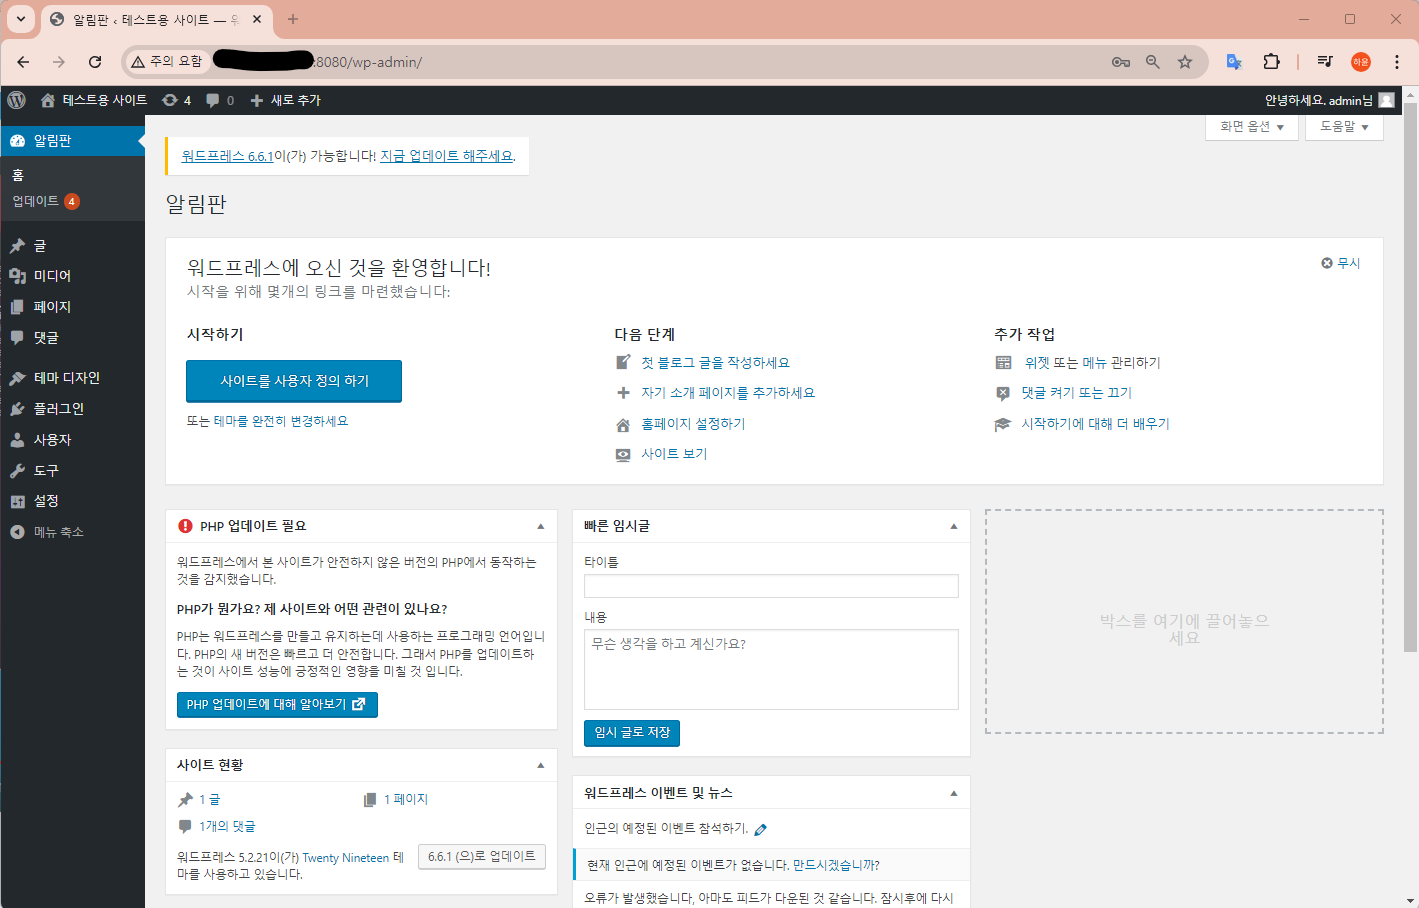
Task: Click zoom magnifier icon in address bar
Action: coord(1153,62)
